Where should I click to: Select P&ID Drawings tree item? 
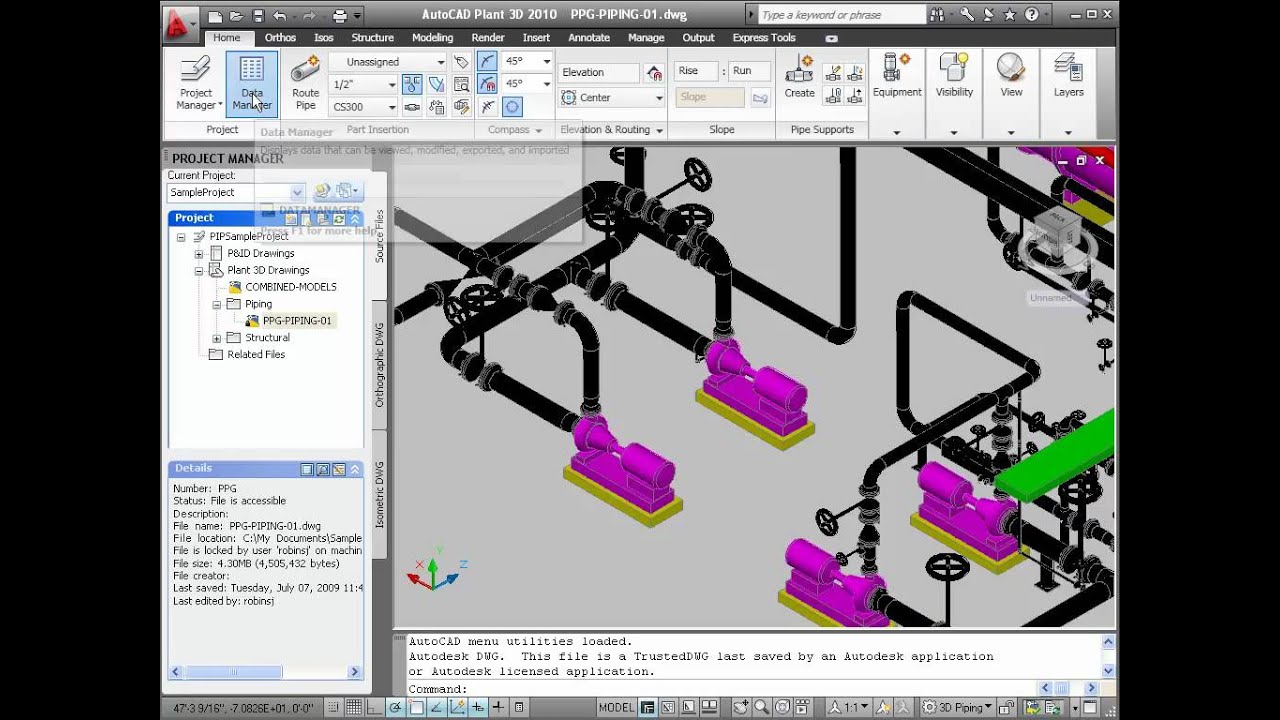260,253
